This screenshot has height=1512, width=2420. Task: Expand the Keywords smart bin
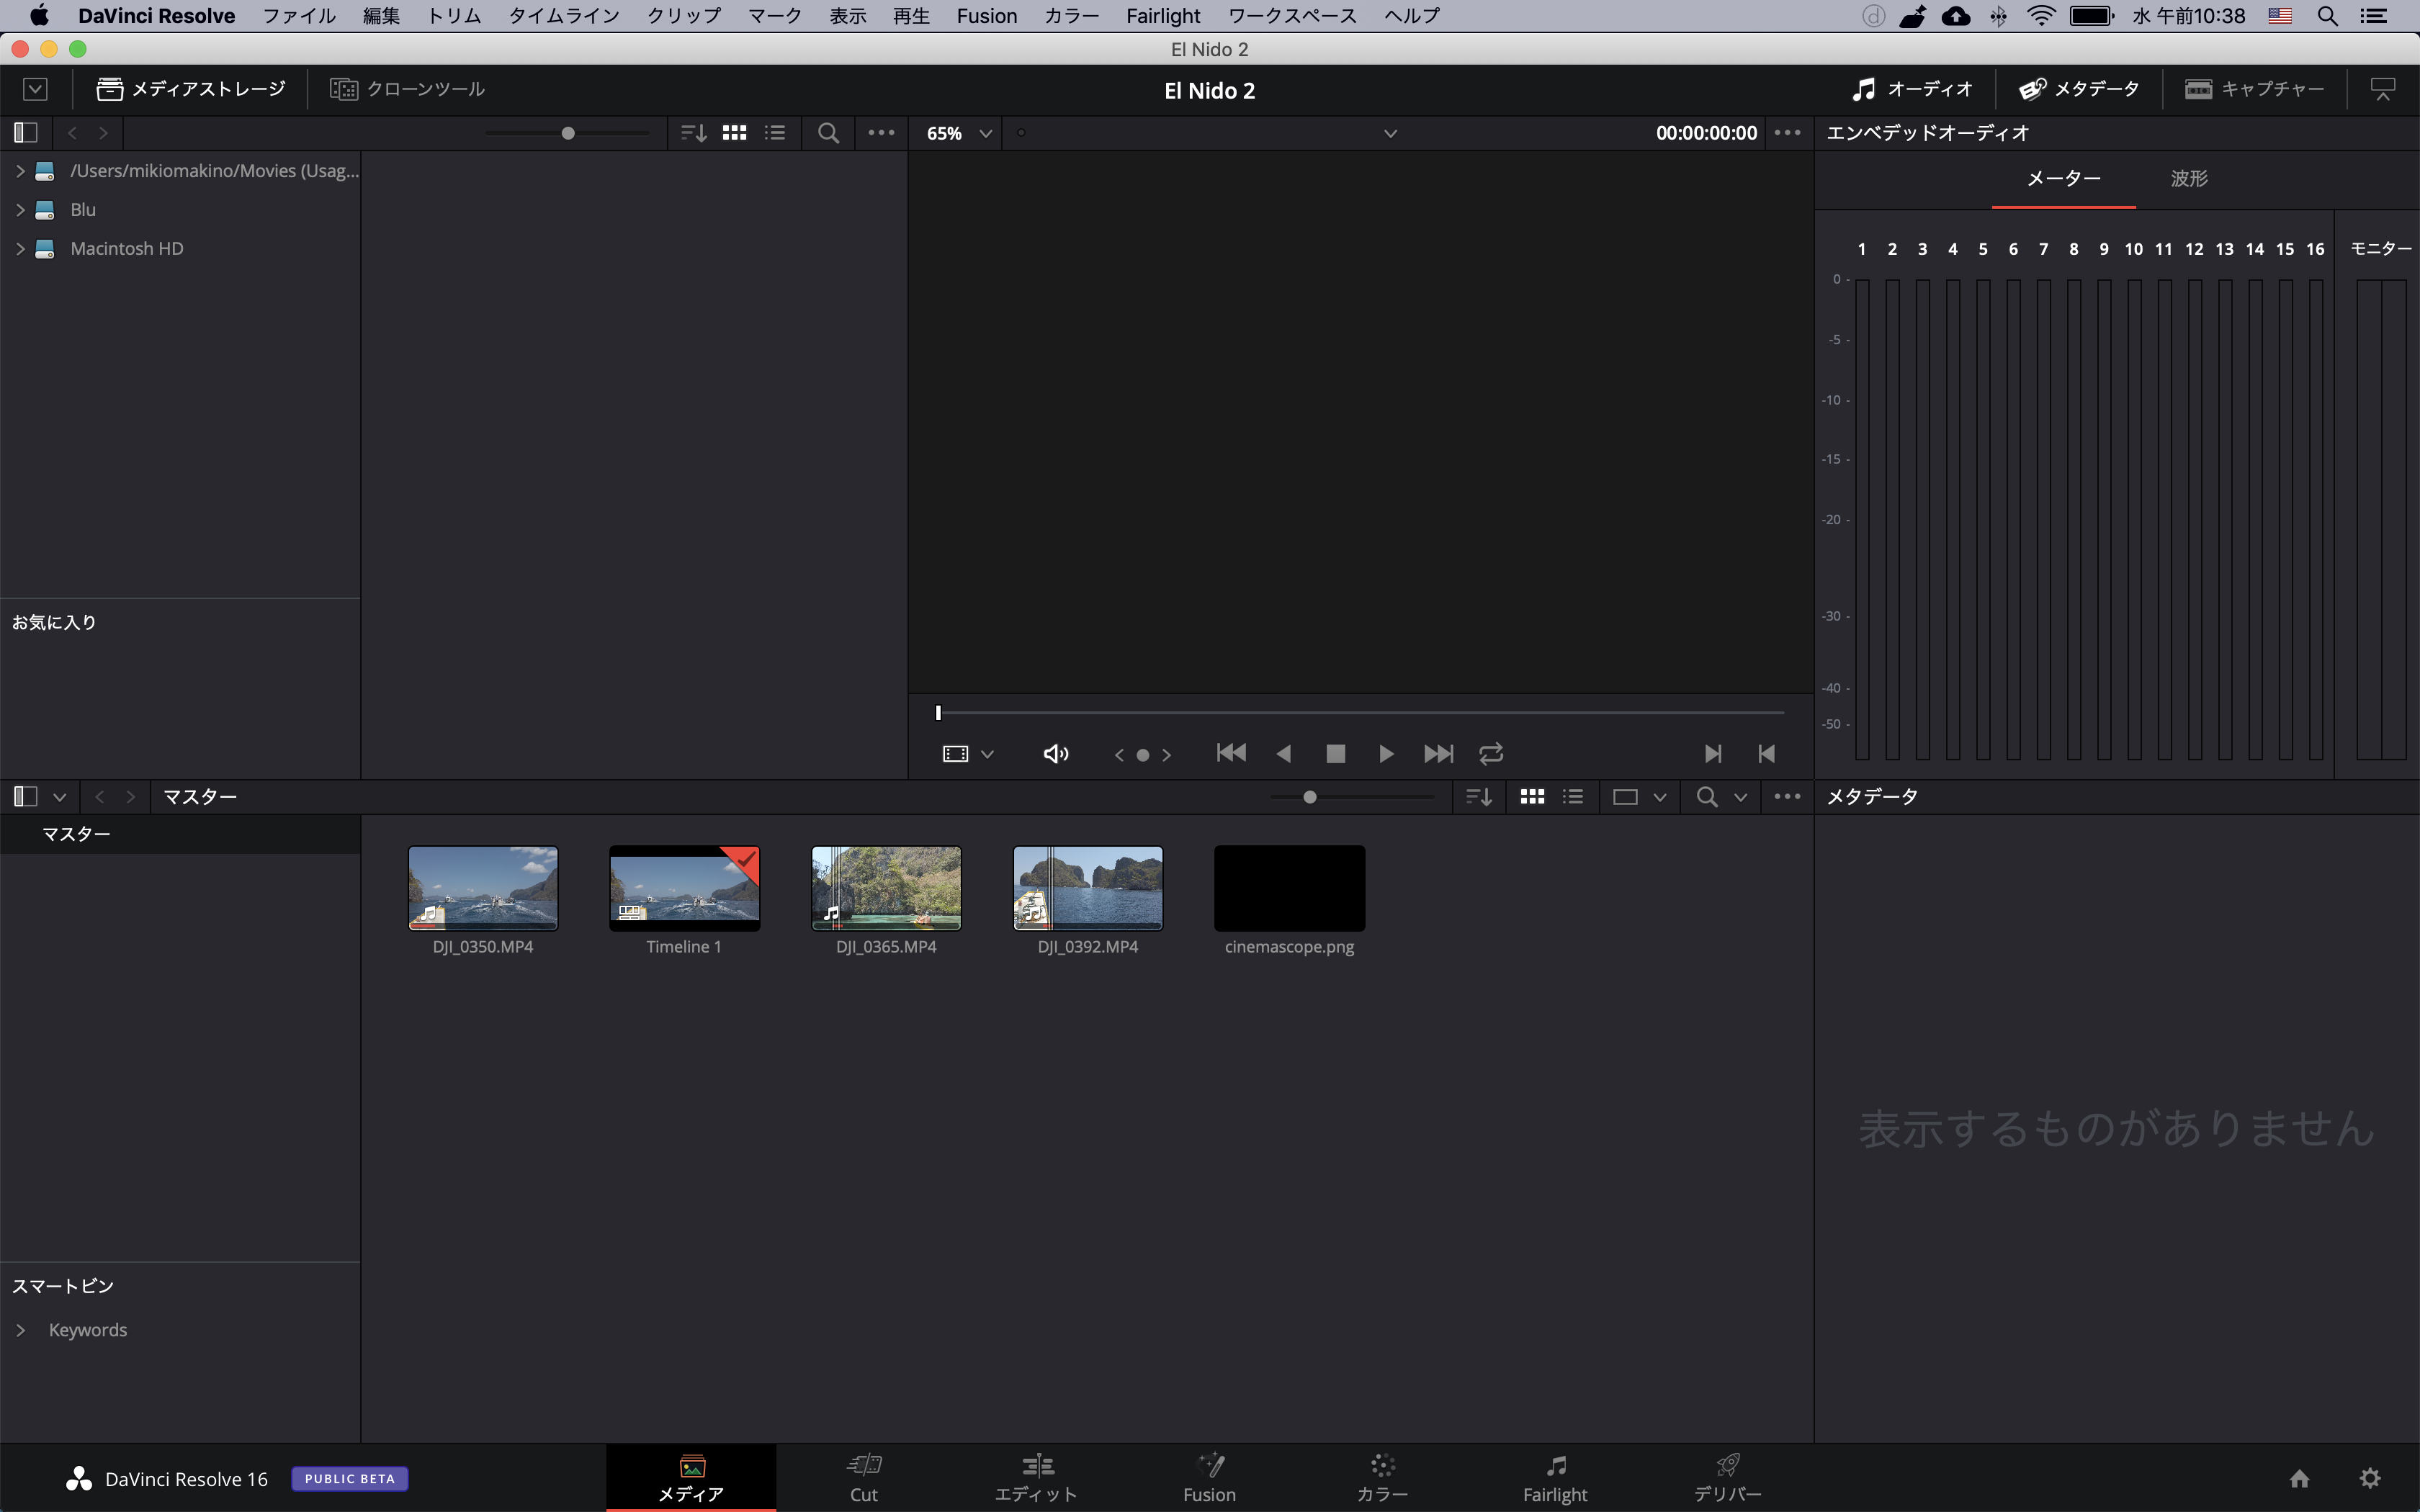coord(20,1330)
